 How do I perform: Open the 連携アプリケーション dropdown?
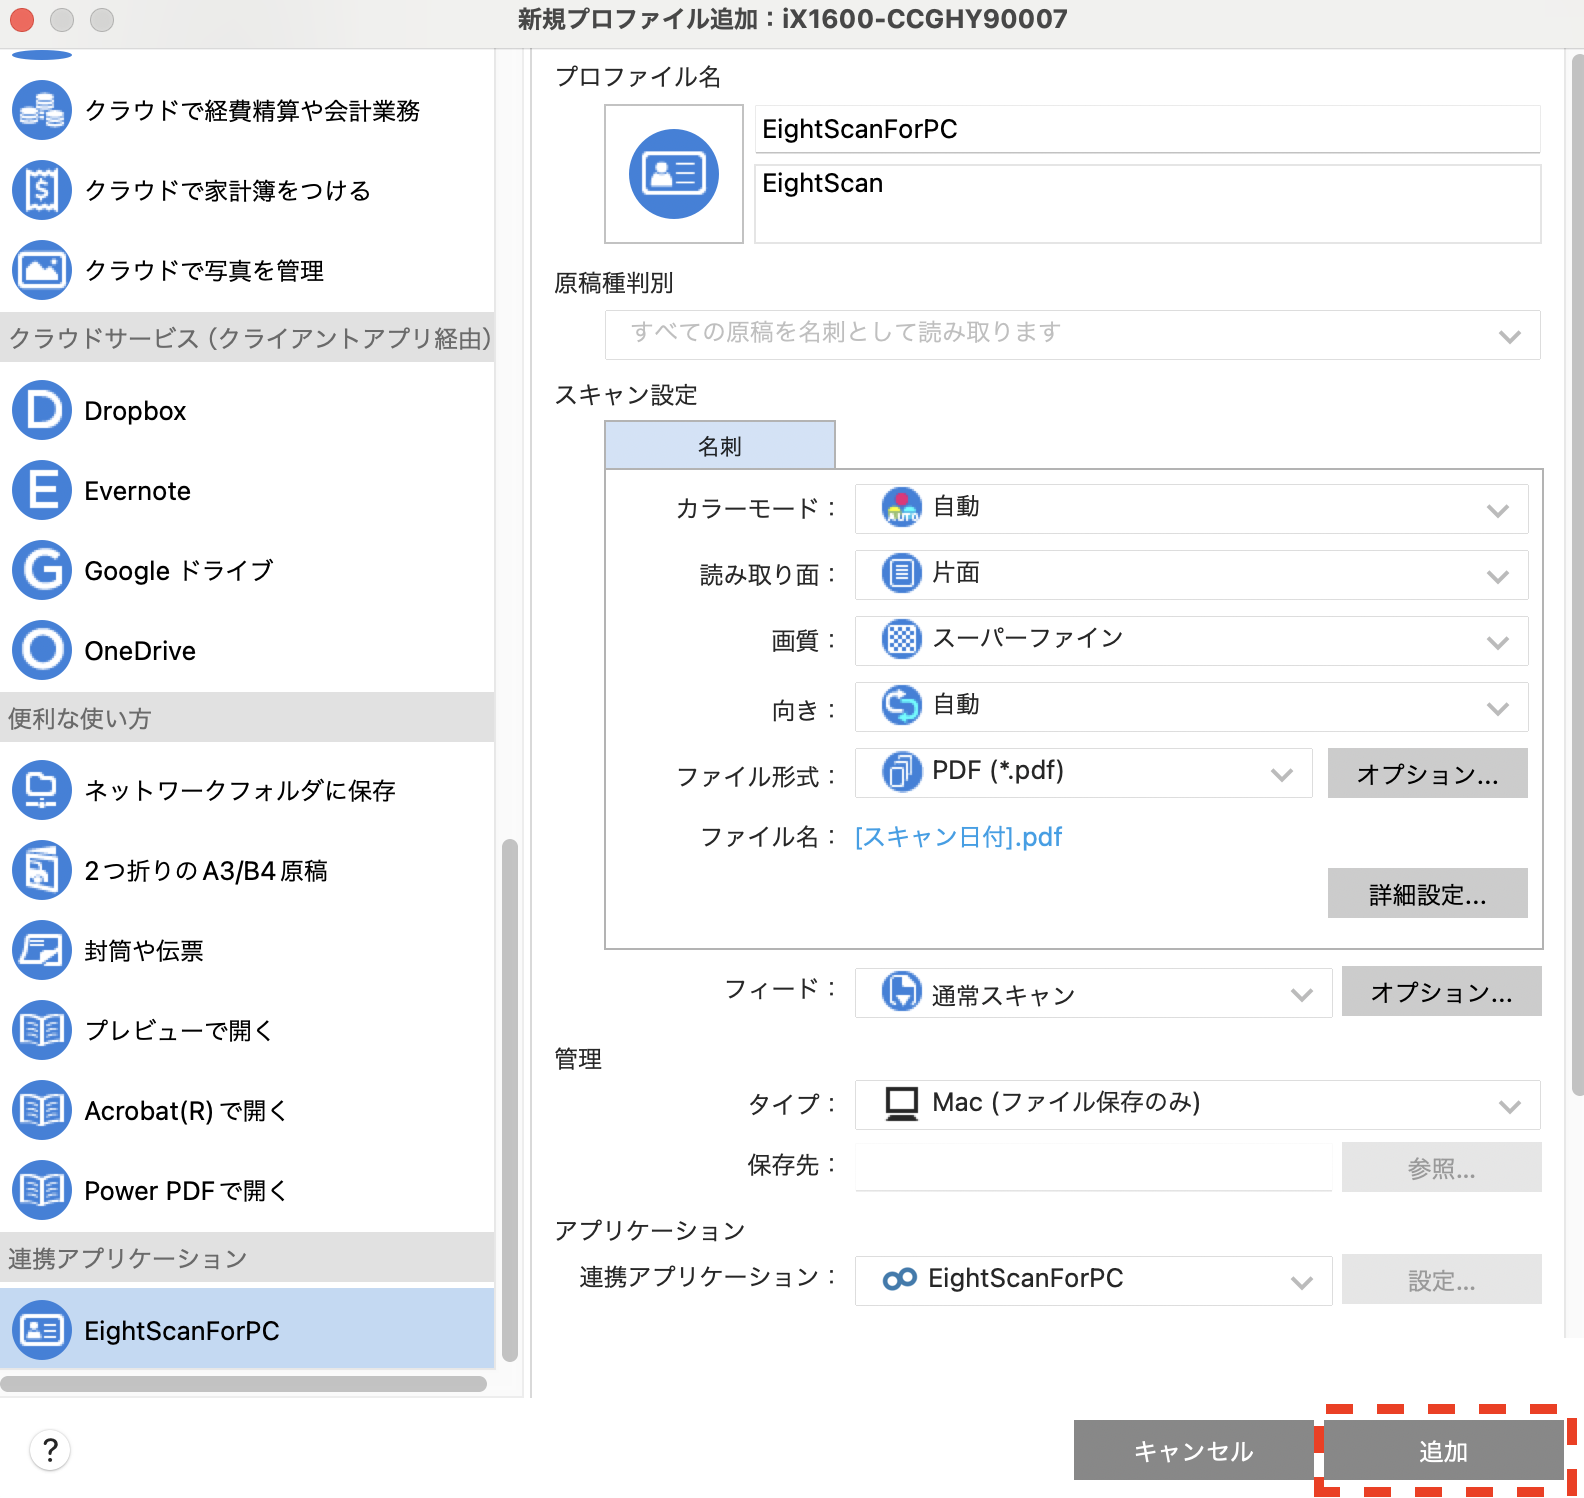1093,1281
